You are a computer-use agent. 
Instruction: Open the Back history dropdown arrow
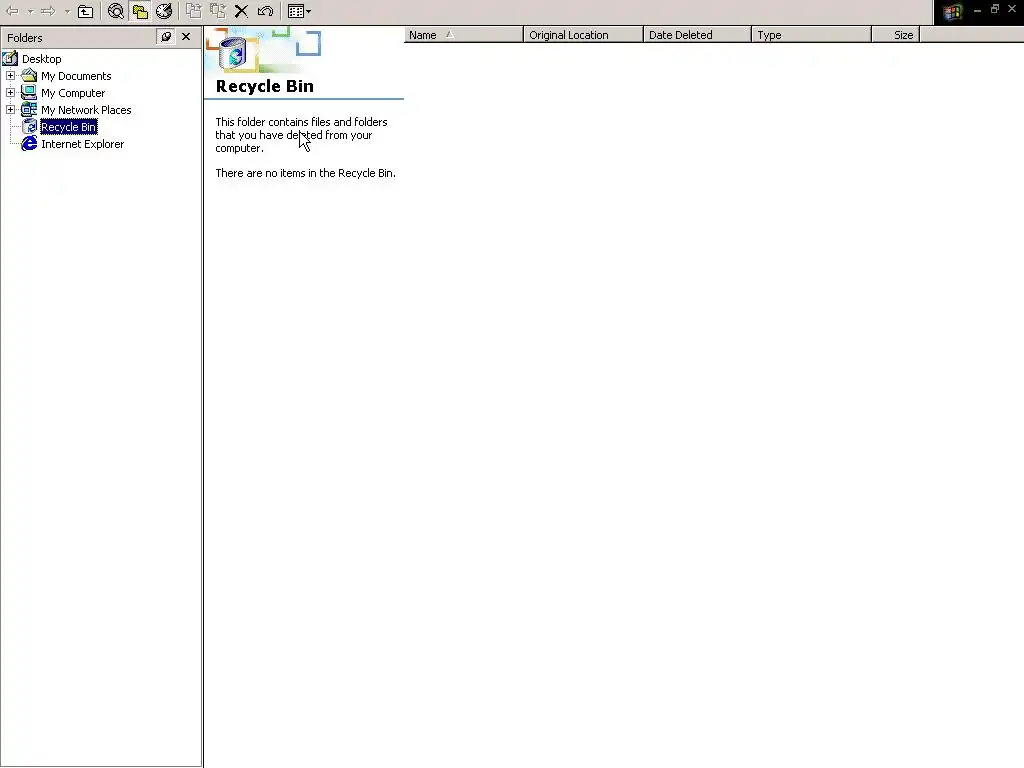(31, 11)
